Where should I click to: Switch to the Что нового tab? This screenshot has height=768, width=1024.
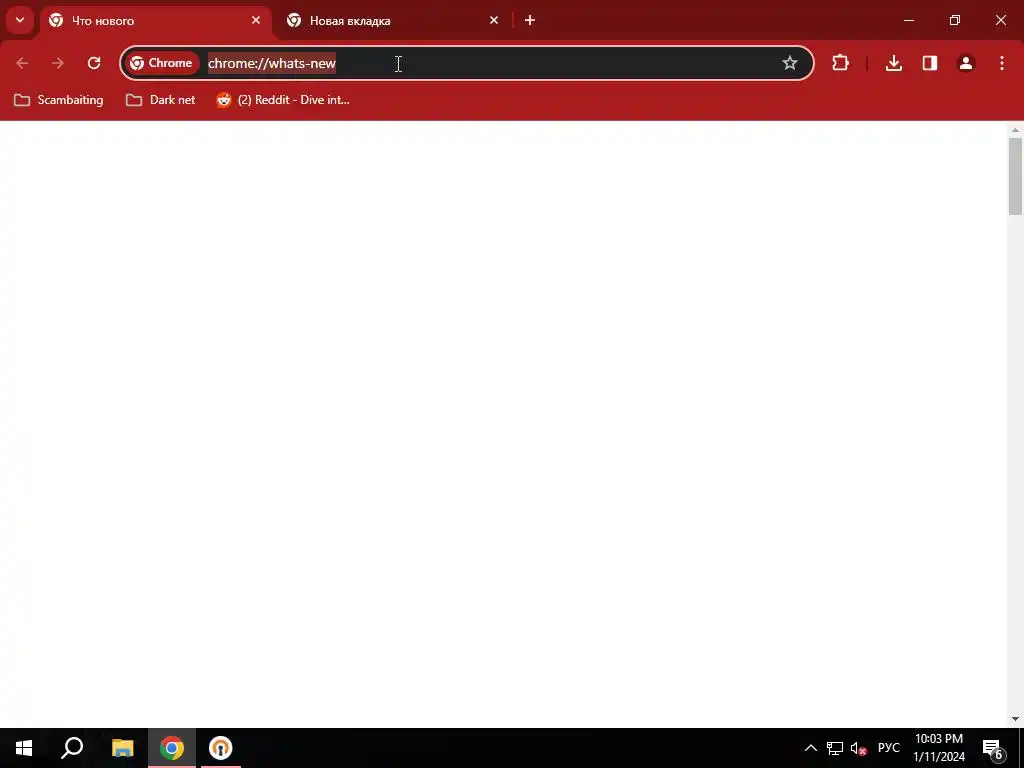click(156, 21)
